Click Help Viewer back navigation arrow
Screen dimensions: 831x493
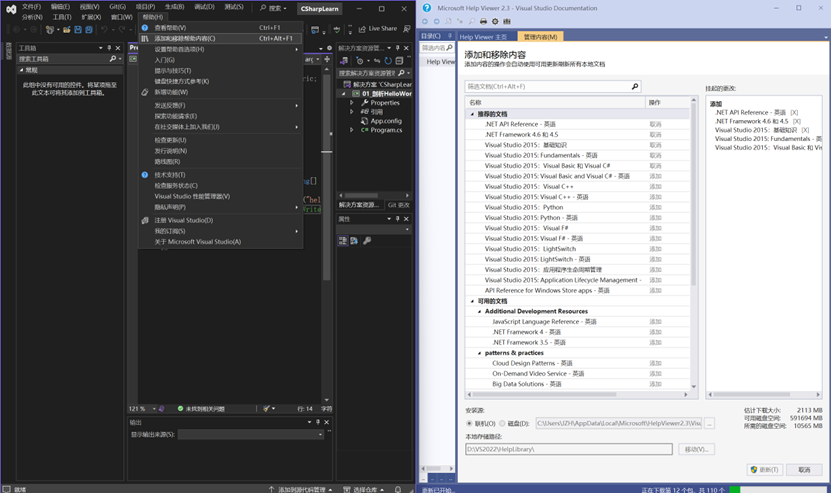pos(425,22)
